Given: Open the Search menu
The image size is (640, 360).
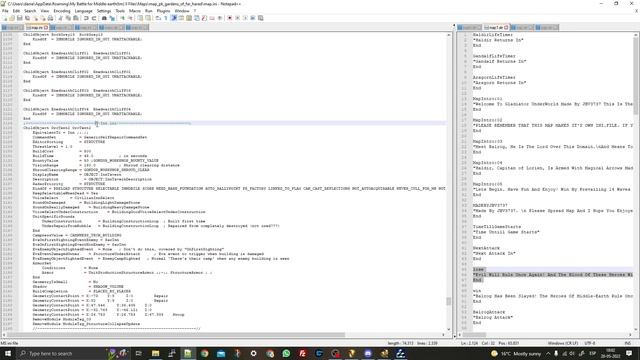Looking at the screenshot, I should pos(30,11).
